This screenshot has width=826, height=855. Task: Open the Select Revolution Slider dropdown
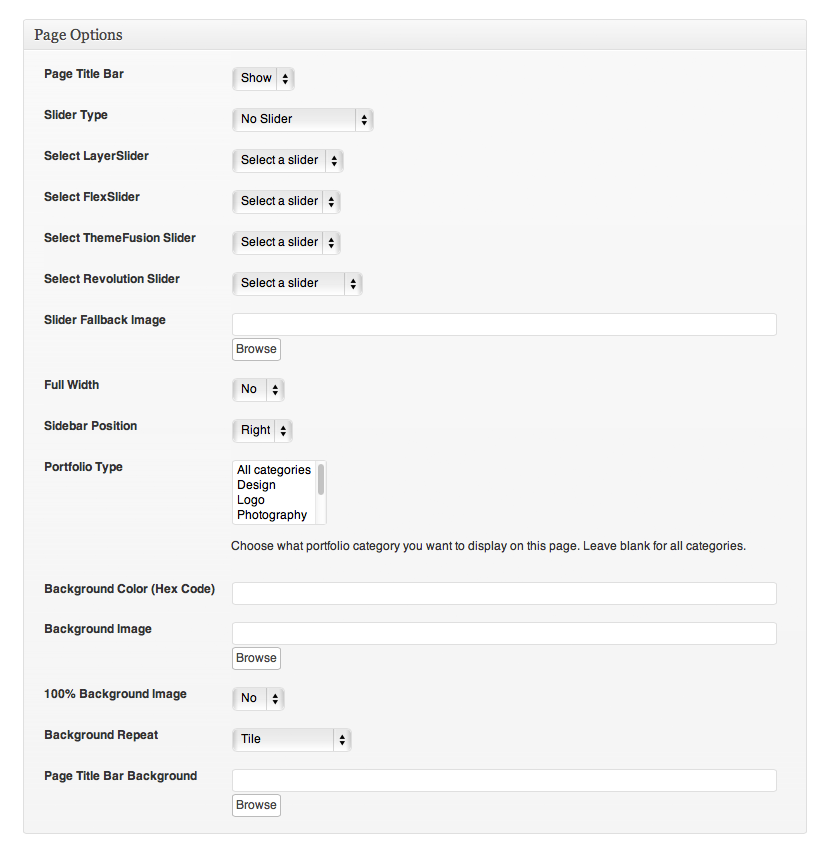[x=297, y=283]
